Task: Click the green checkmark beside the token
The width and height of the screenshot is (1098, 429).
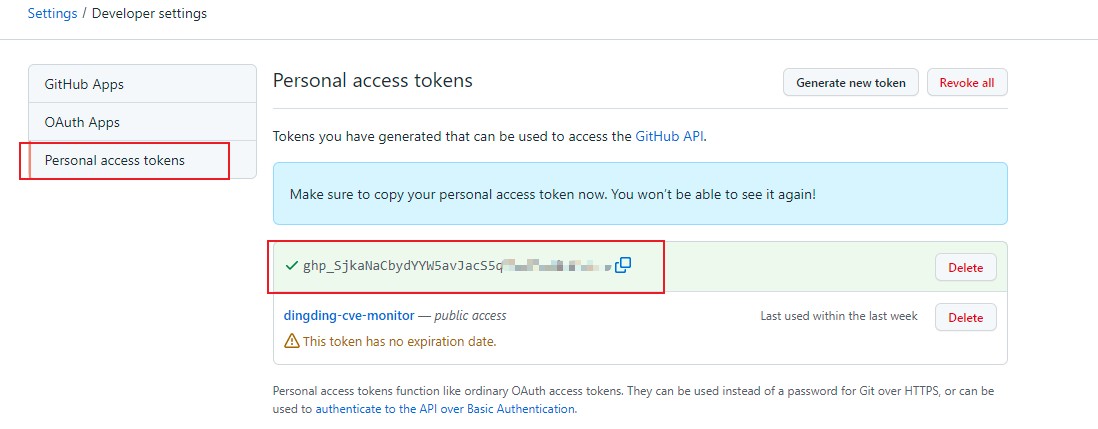Action: 292,266
